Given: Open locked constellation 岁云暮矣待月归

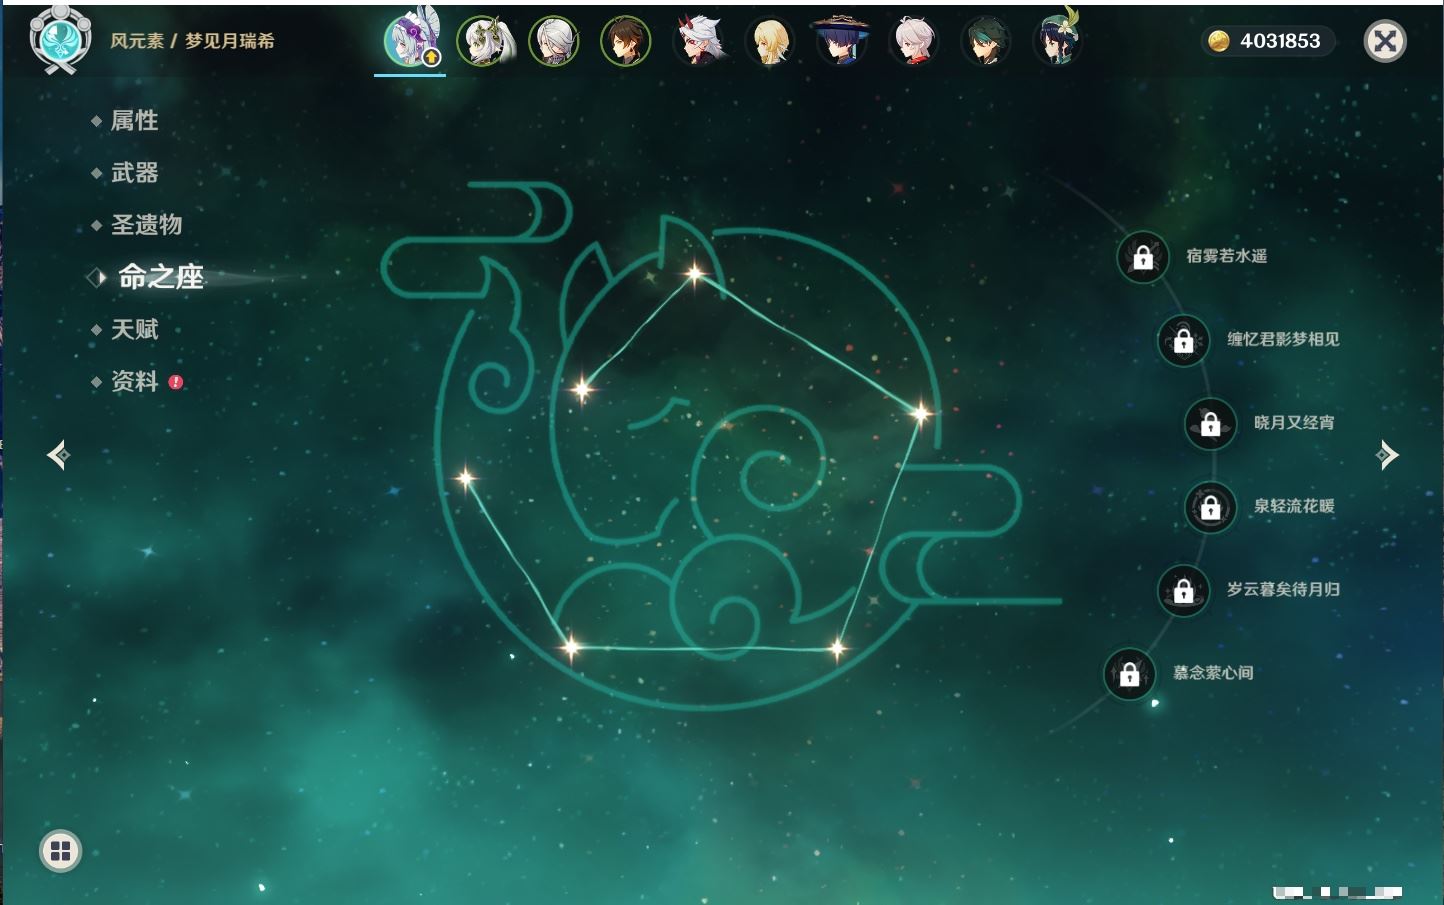Looking at the screenshot, I should [1184, 590].
